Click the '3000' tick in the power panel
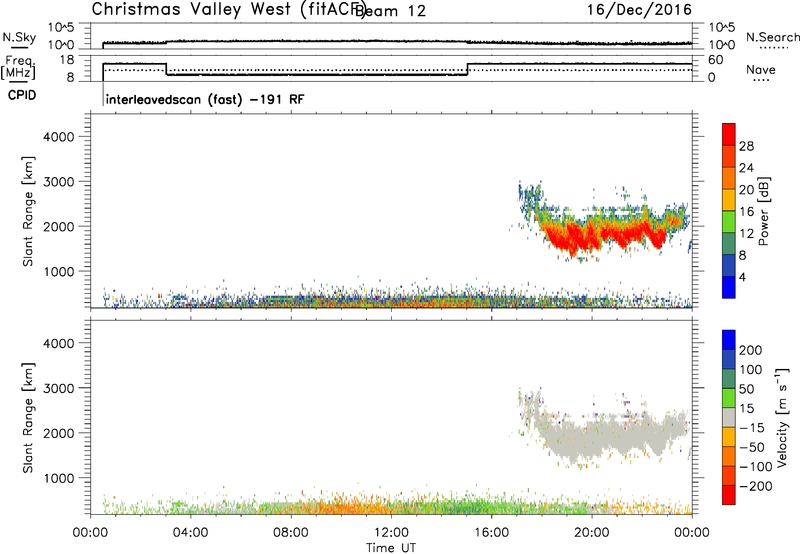The image size is (800, 554). 59,182
